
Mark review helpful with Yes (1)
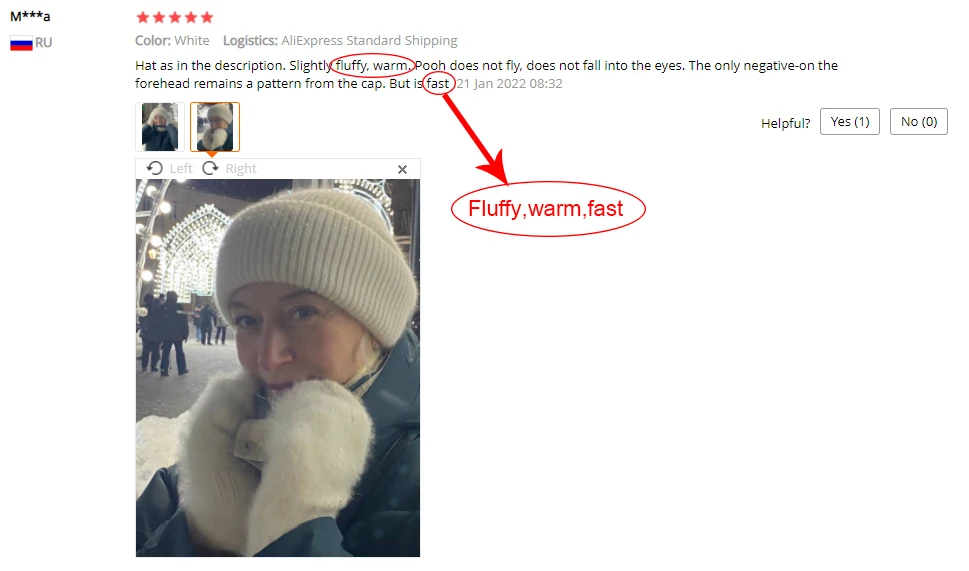click(x=850, y=122)
